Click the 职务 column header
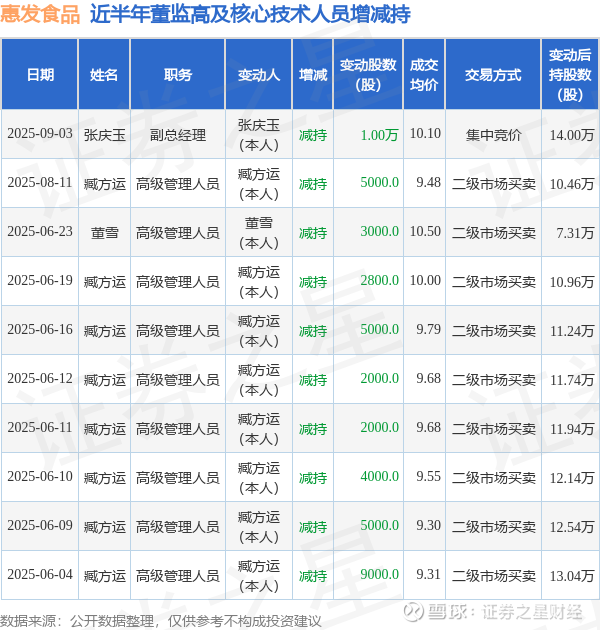 pos(178,75)
